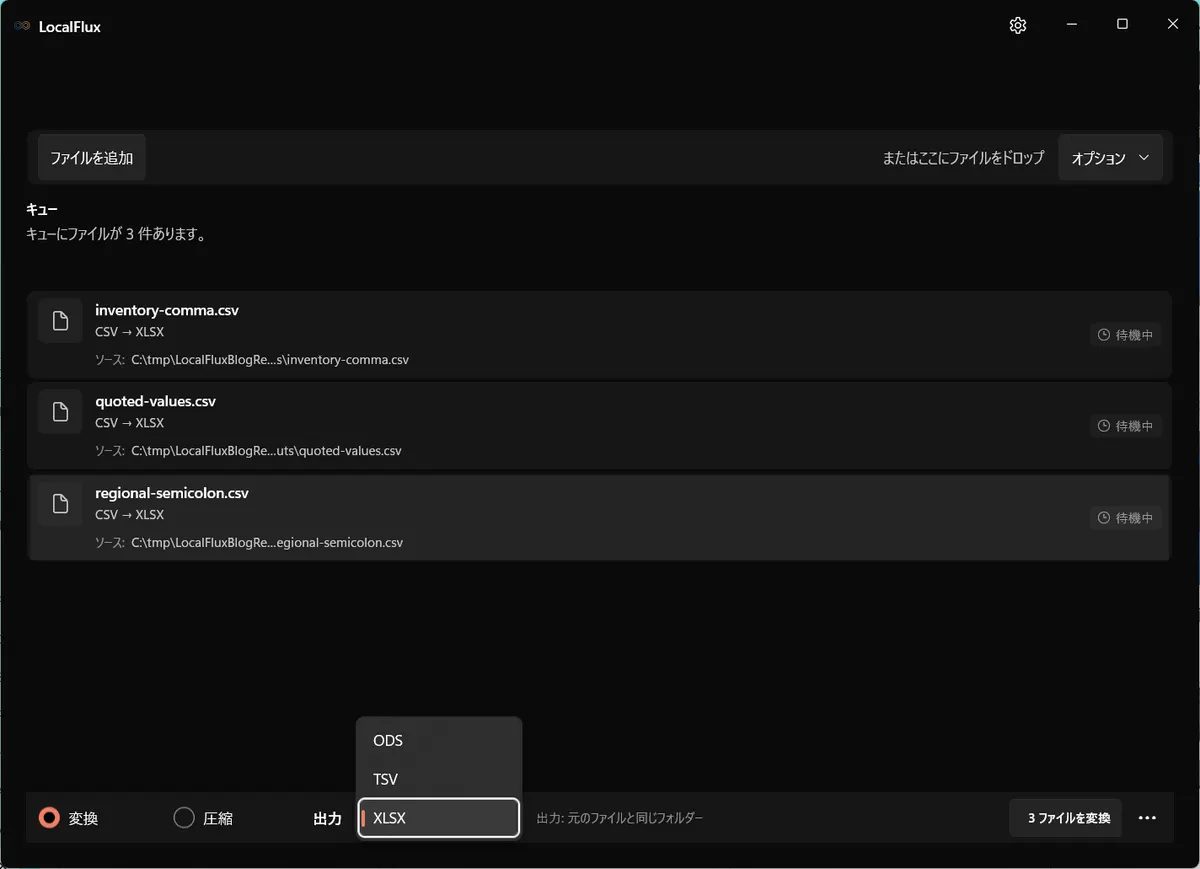Close the LocalFlux window

point(1173,25)
